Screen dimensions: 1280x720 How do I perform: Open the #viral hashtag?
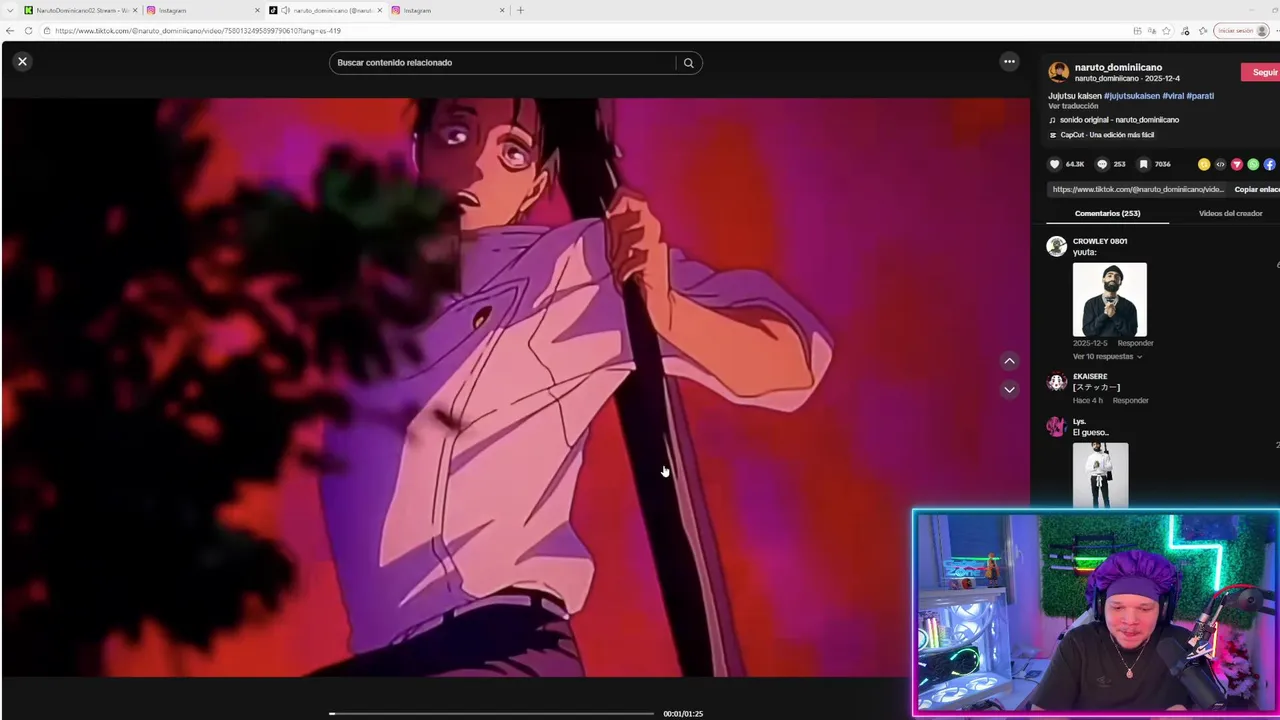1173,96
